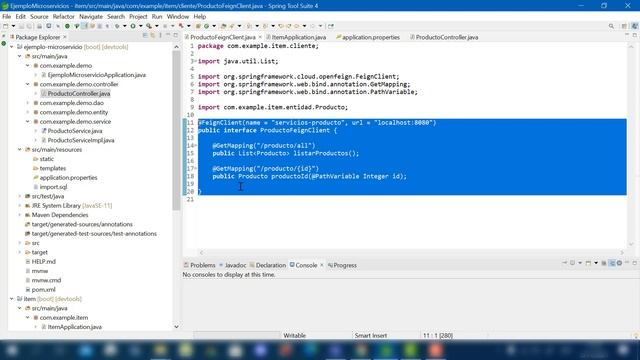Close the Console view tab
Screen dimensions: 640x360
click(x=322, y=265)
